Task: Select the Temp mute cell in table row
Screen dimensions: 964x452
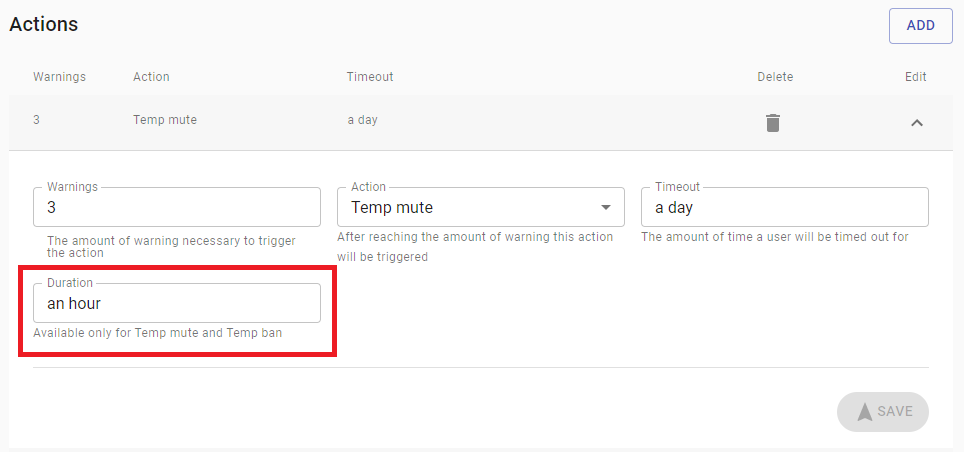Action: (165, 120)
